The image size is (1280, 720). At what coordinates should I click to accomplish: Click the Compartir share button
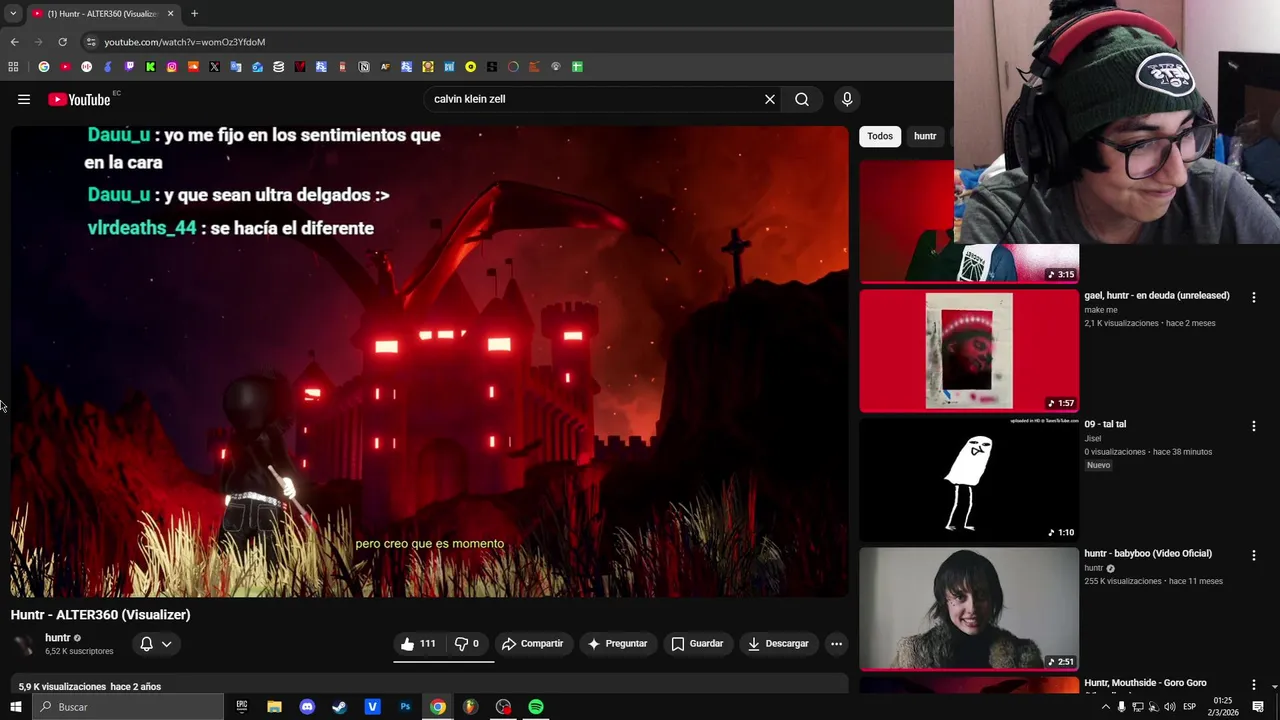(533, 644)
